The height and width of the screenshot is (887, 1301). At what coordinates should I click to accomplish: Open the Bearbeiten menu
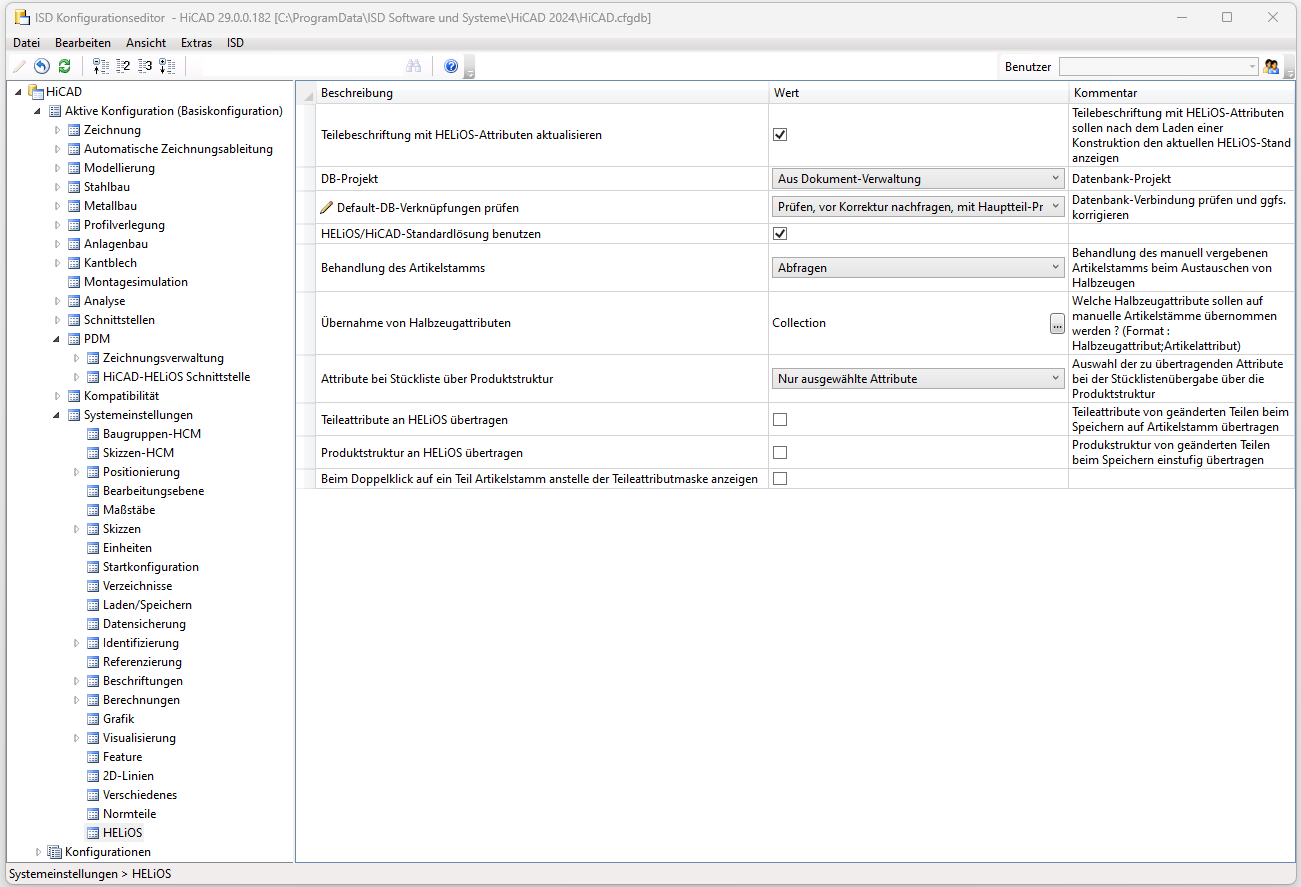click(83, 43)
